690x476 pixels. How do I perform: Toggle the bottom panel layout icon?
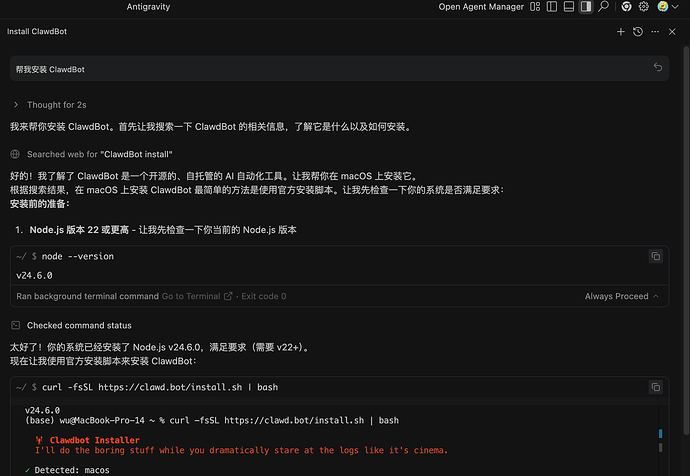569,7
